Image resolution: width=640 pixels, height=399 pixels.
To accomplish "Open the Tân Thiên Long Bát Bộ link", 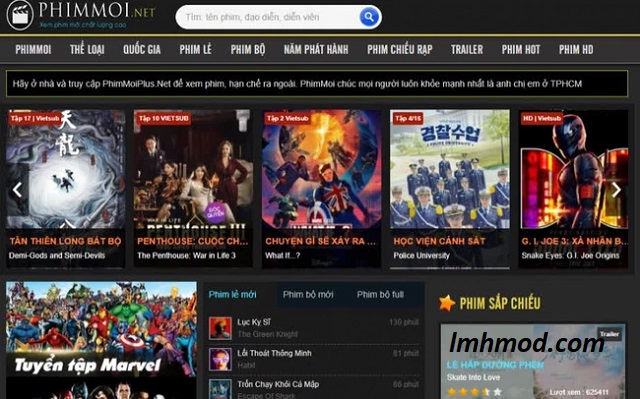I will point(65,241).
